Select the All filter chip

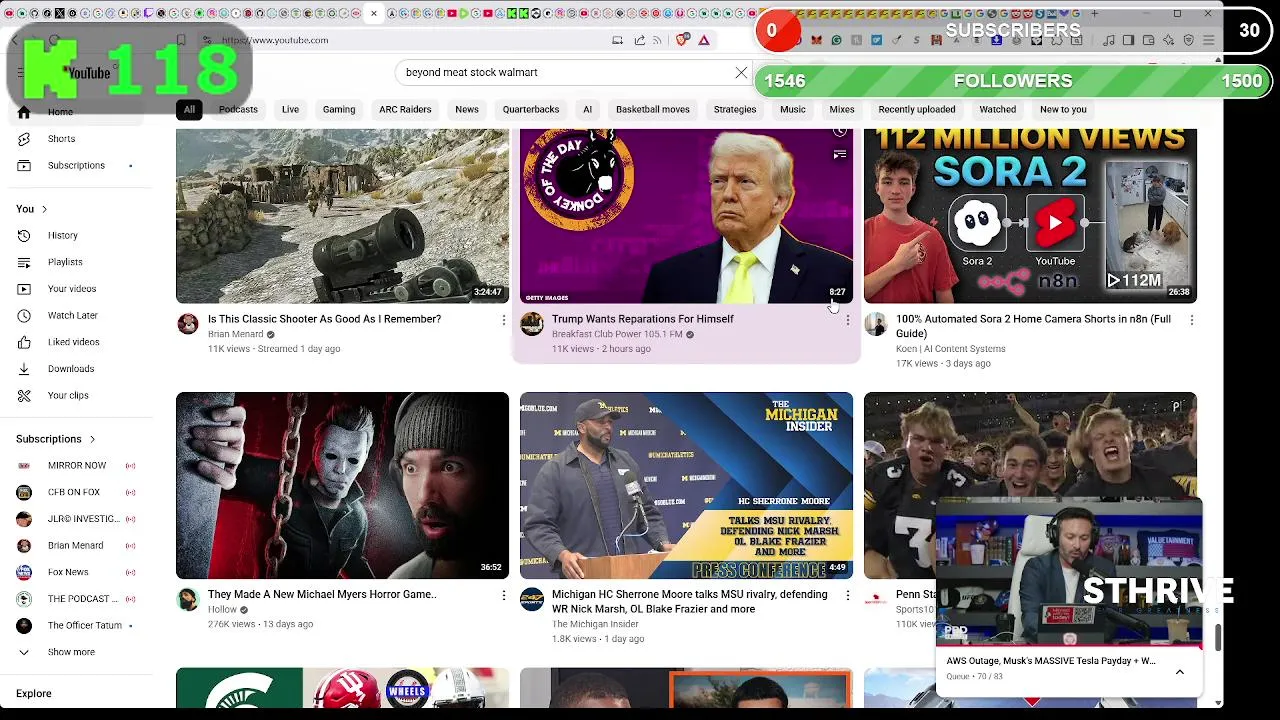tap(189, 110)
